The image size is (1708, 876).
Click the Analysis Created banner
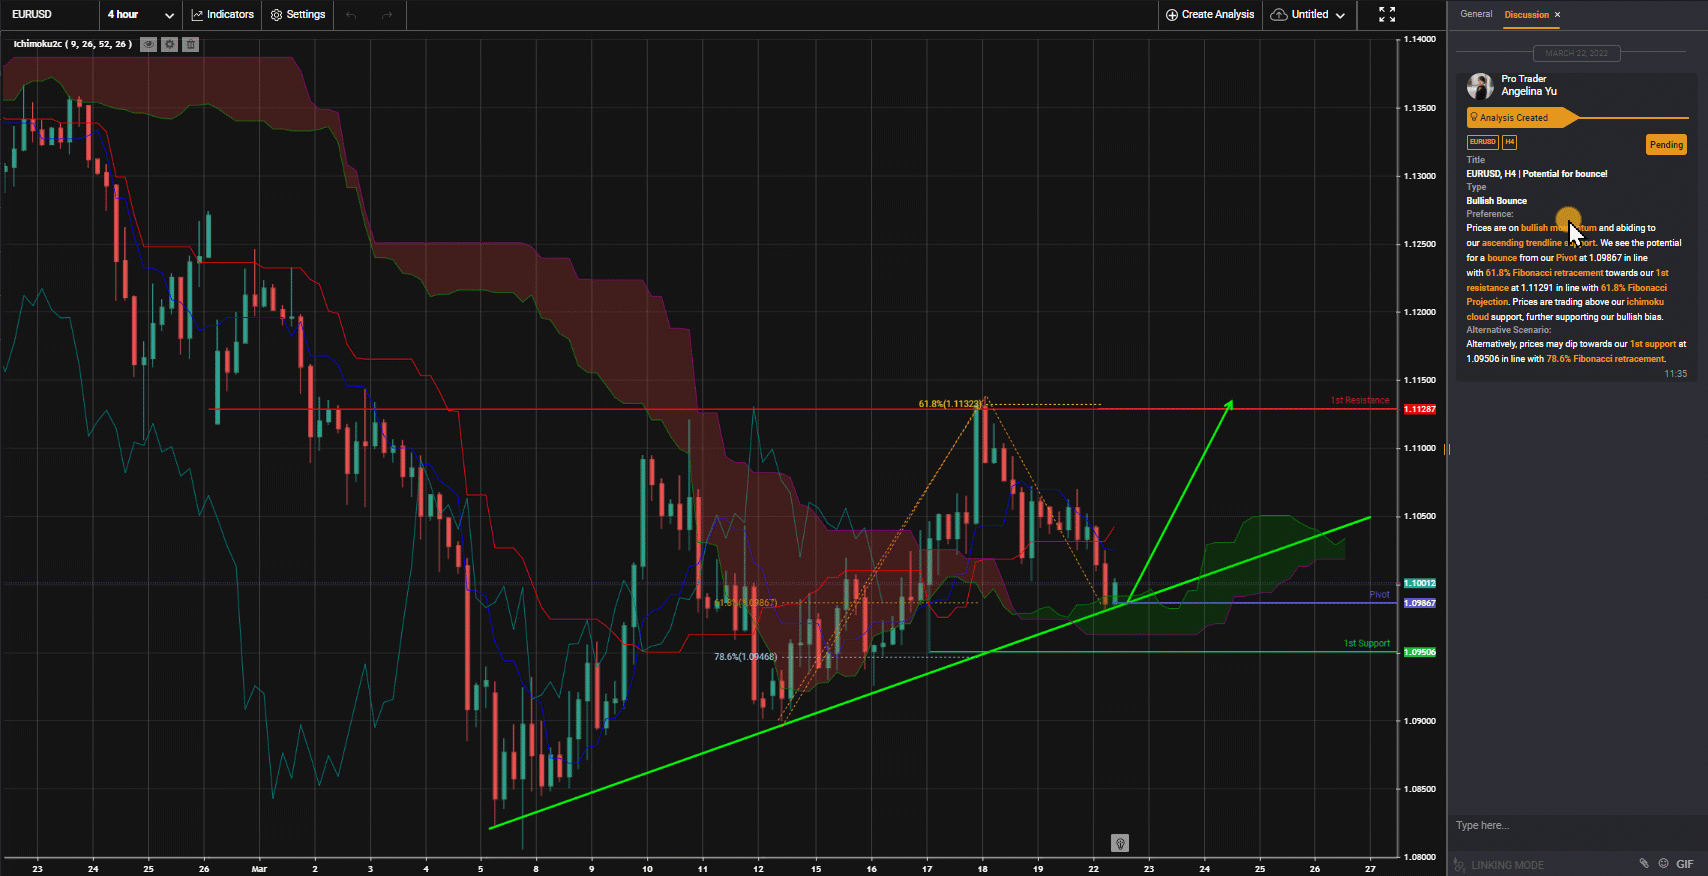1522,118
